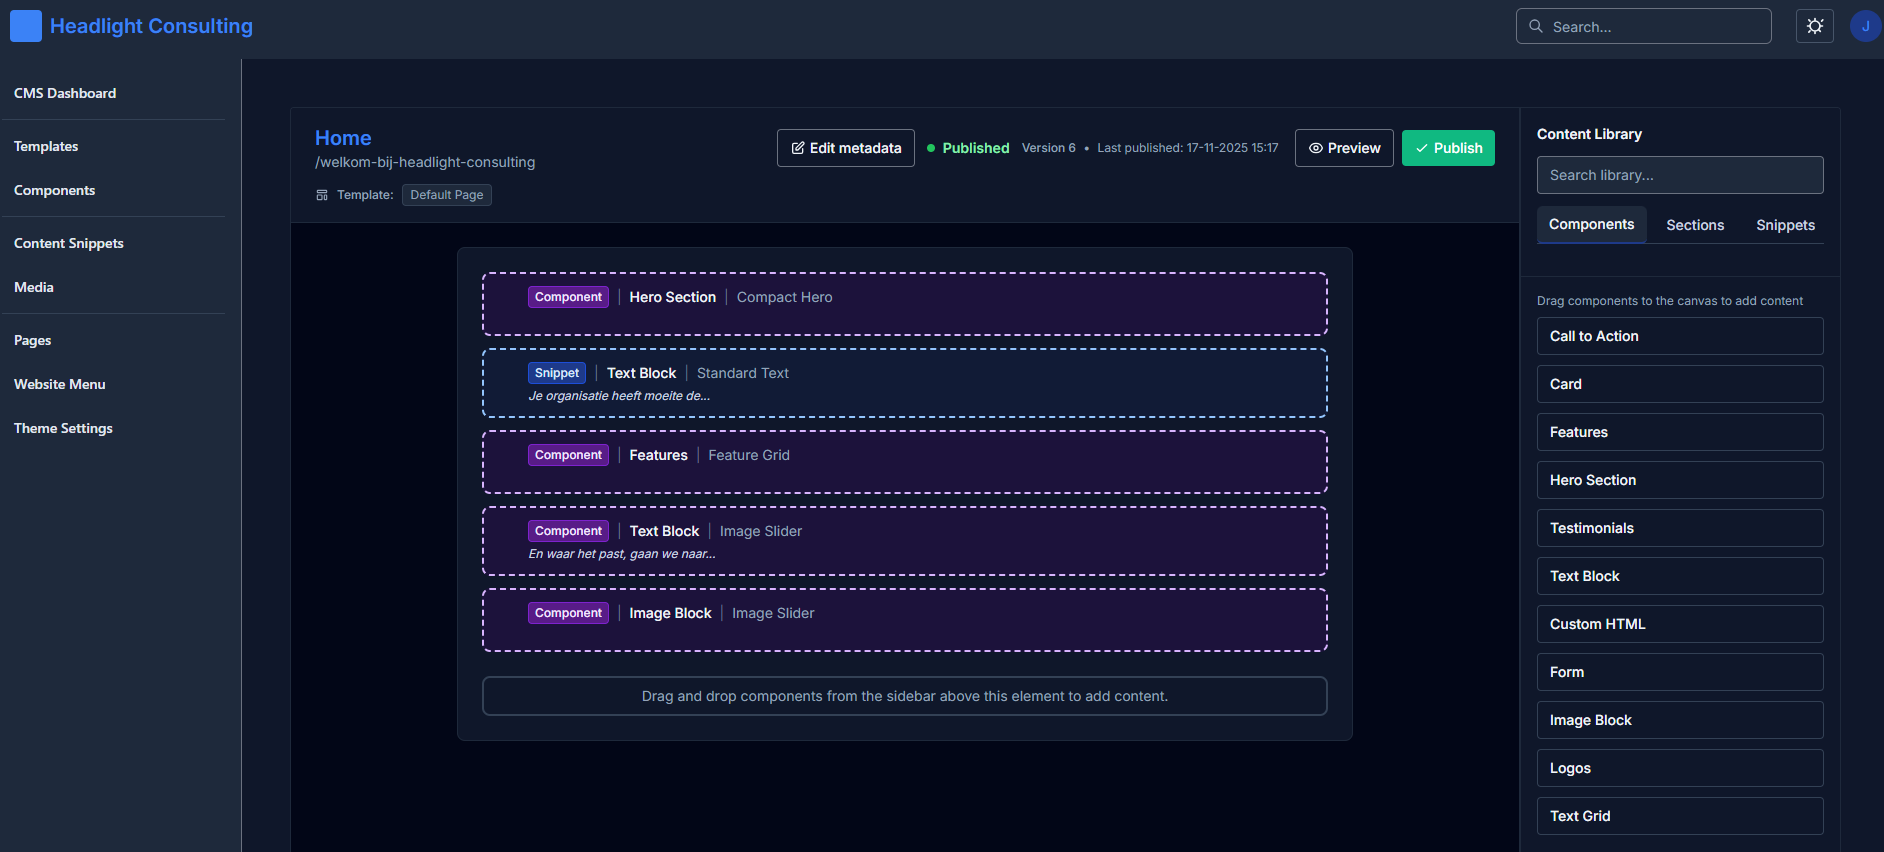The image size is (1884, 852).
Task: Click the Call to Action library component
Action: (x=1679, y=336)
